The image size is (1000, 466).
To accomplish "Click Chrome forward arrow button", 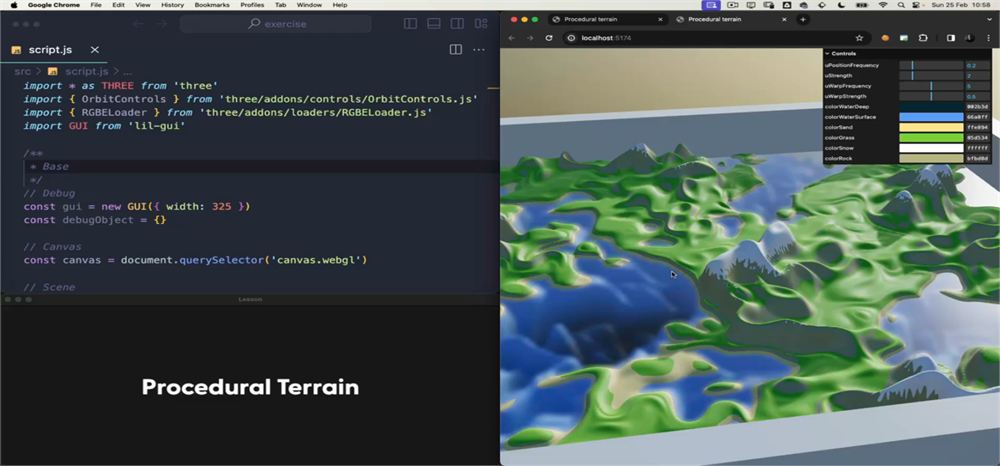I will (530, 38).
